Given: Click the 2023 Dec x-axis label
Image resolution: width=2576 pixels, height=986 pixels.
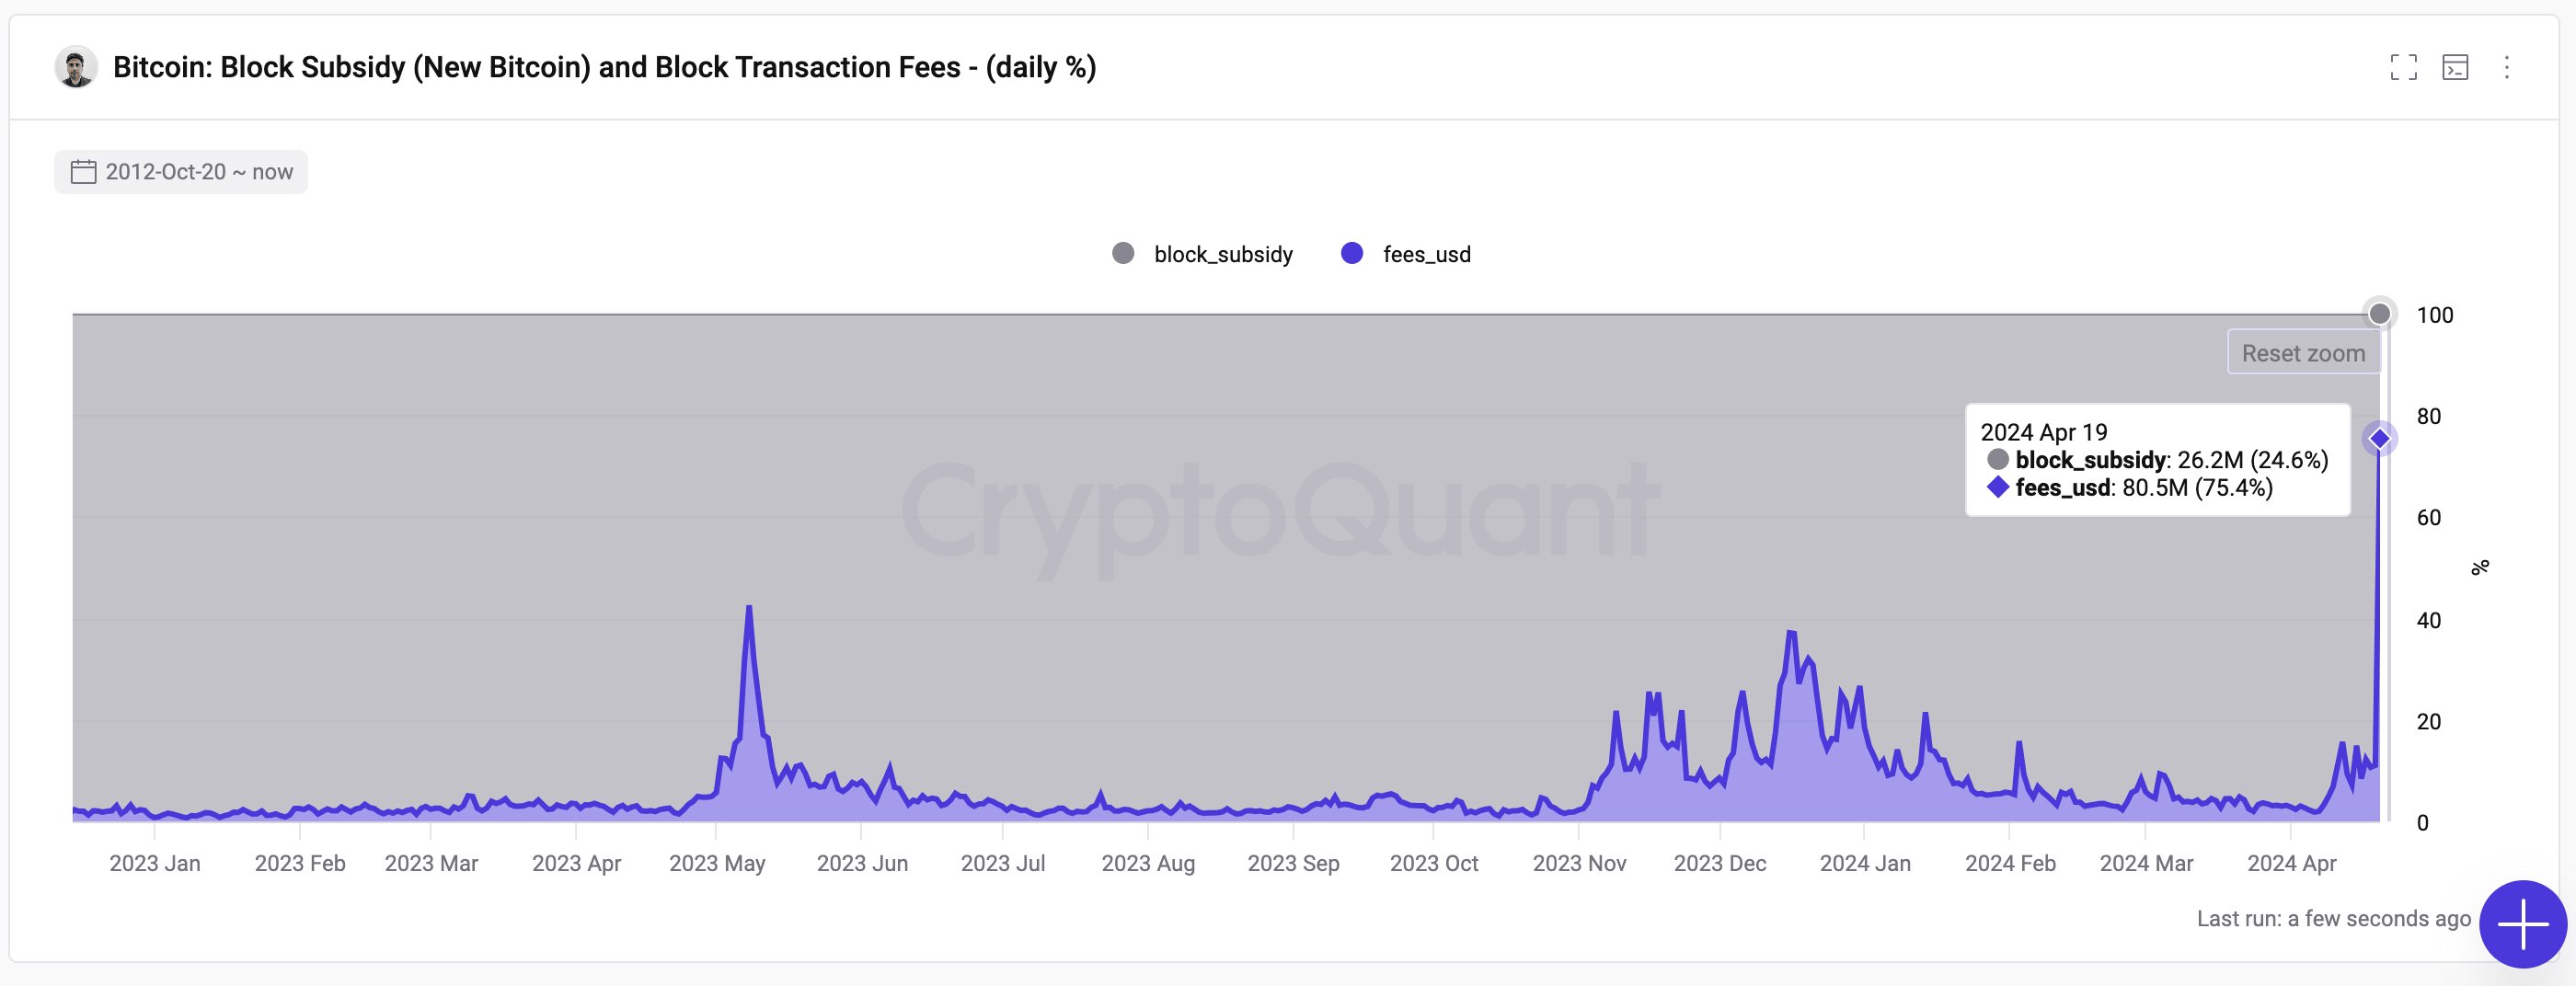Looking at the screenshot, I should (1720, 863).
